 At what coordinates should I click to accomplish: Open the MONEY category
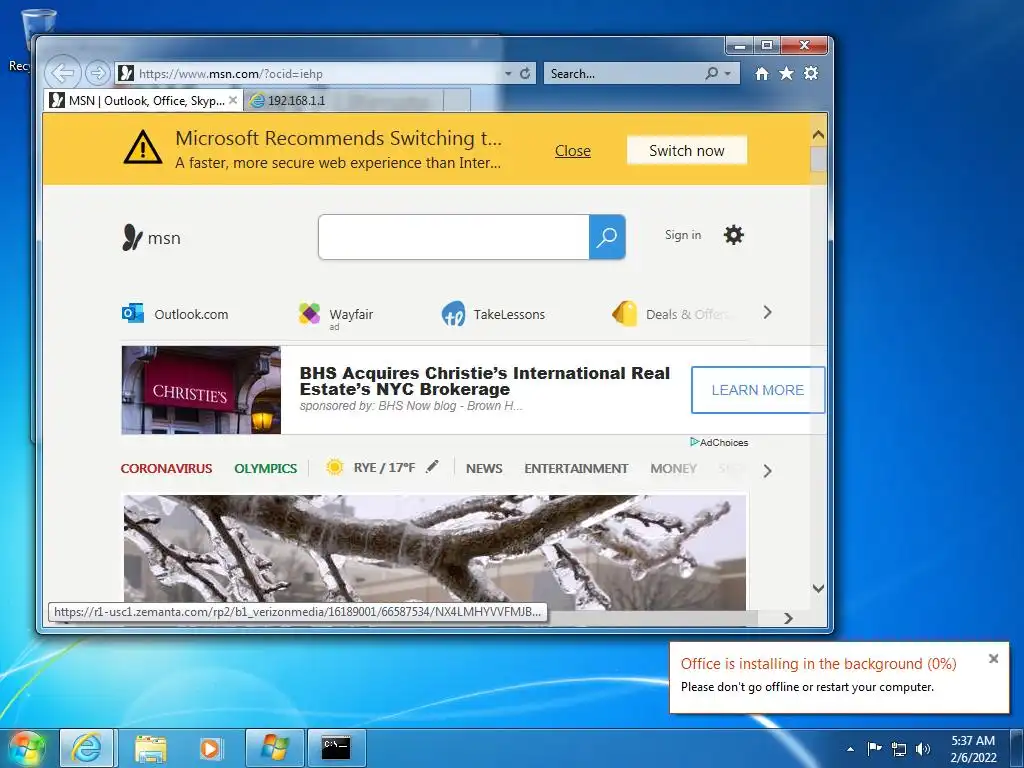[x=673, y=468]
